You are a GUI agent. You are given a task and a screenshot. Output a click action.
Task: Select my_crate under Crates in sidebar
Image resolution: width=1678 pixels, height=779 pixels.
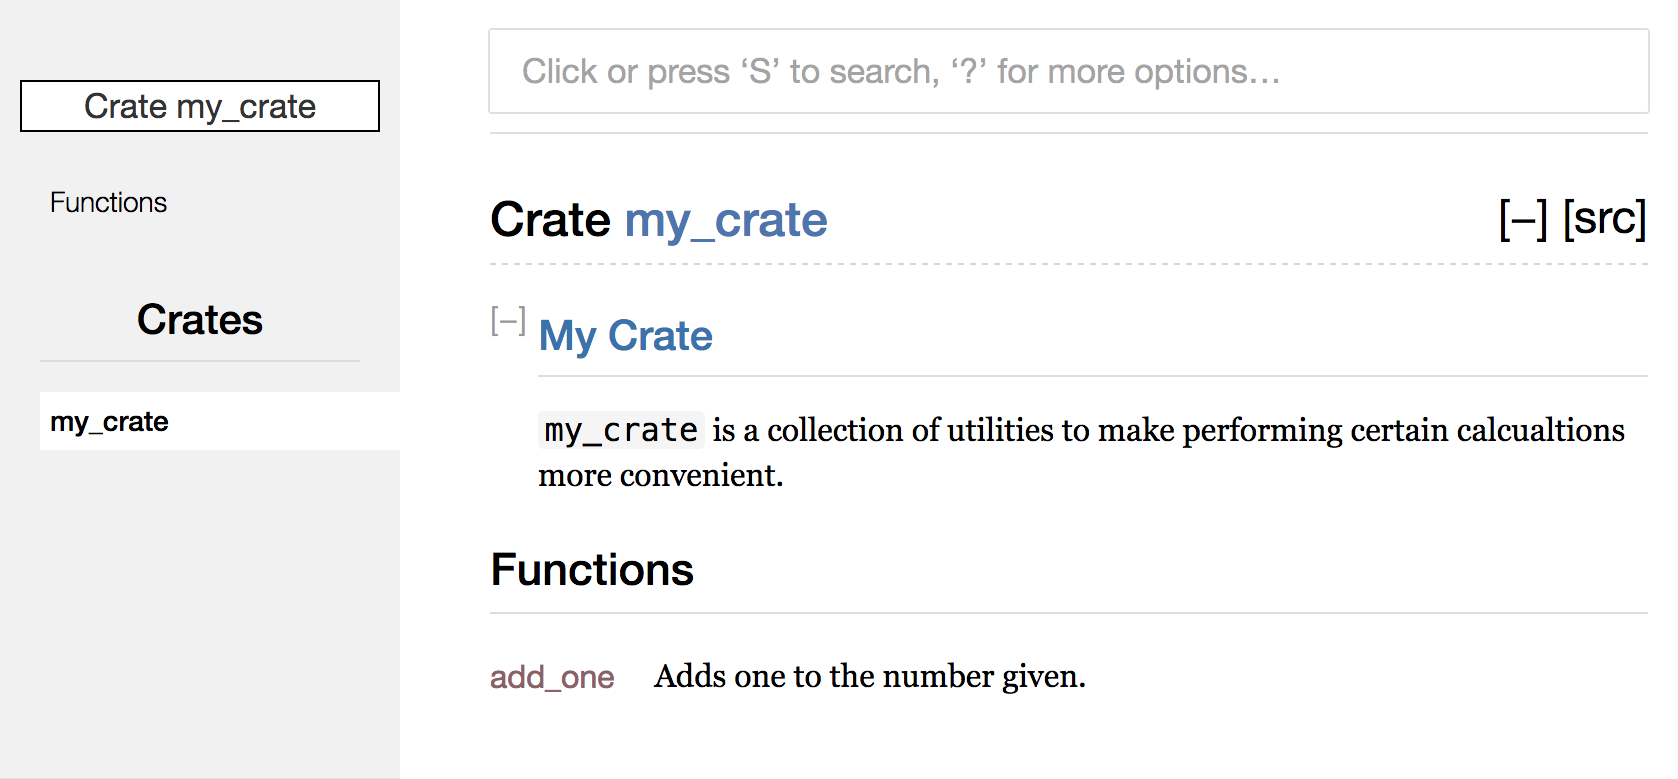(x=110, y=421)
